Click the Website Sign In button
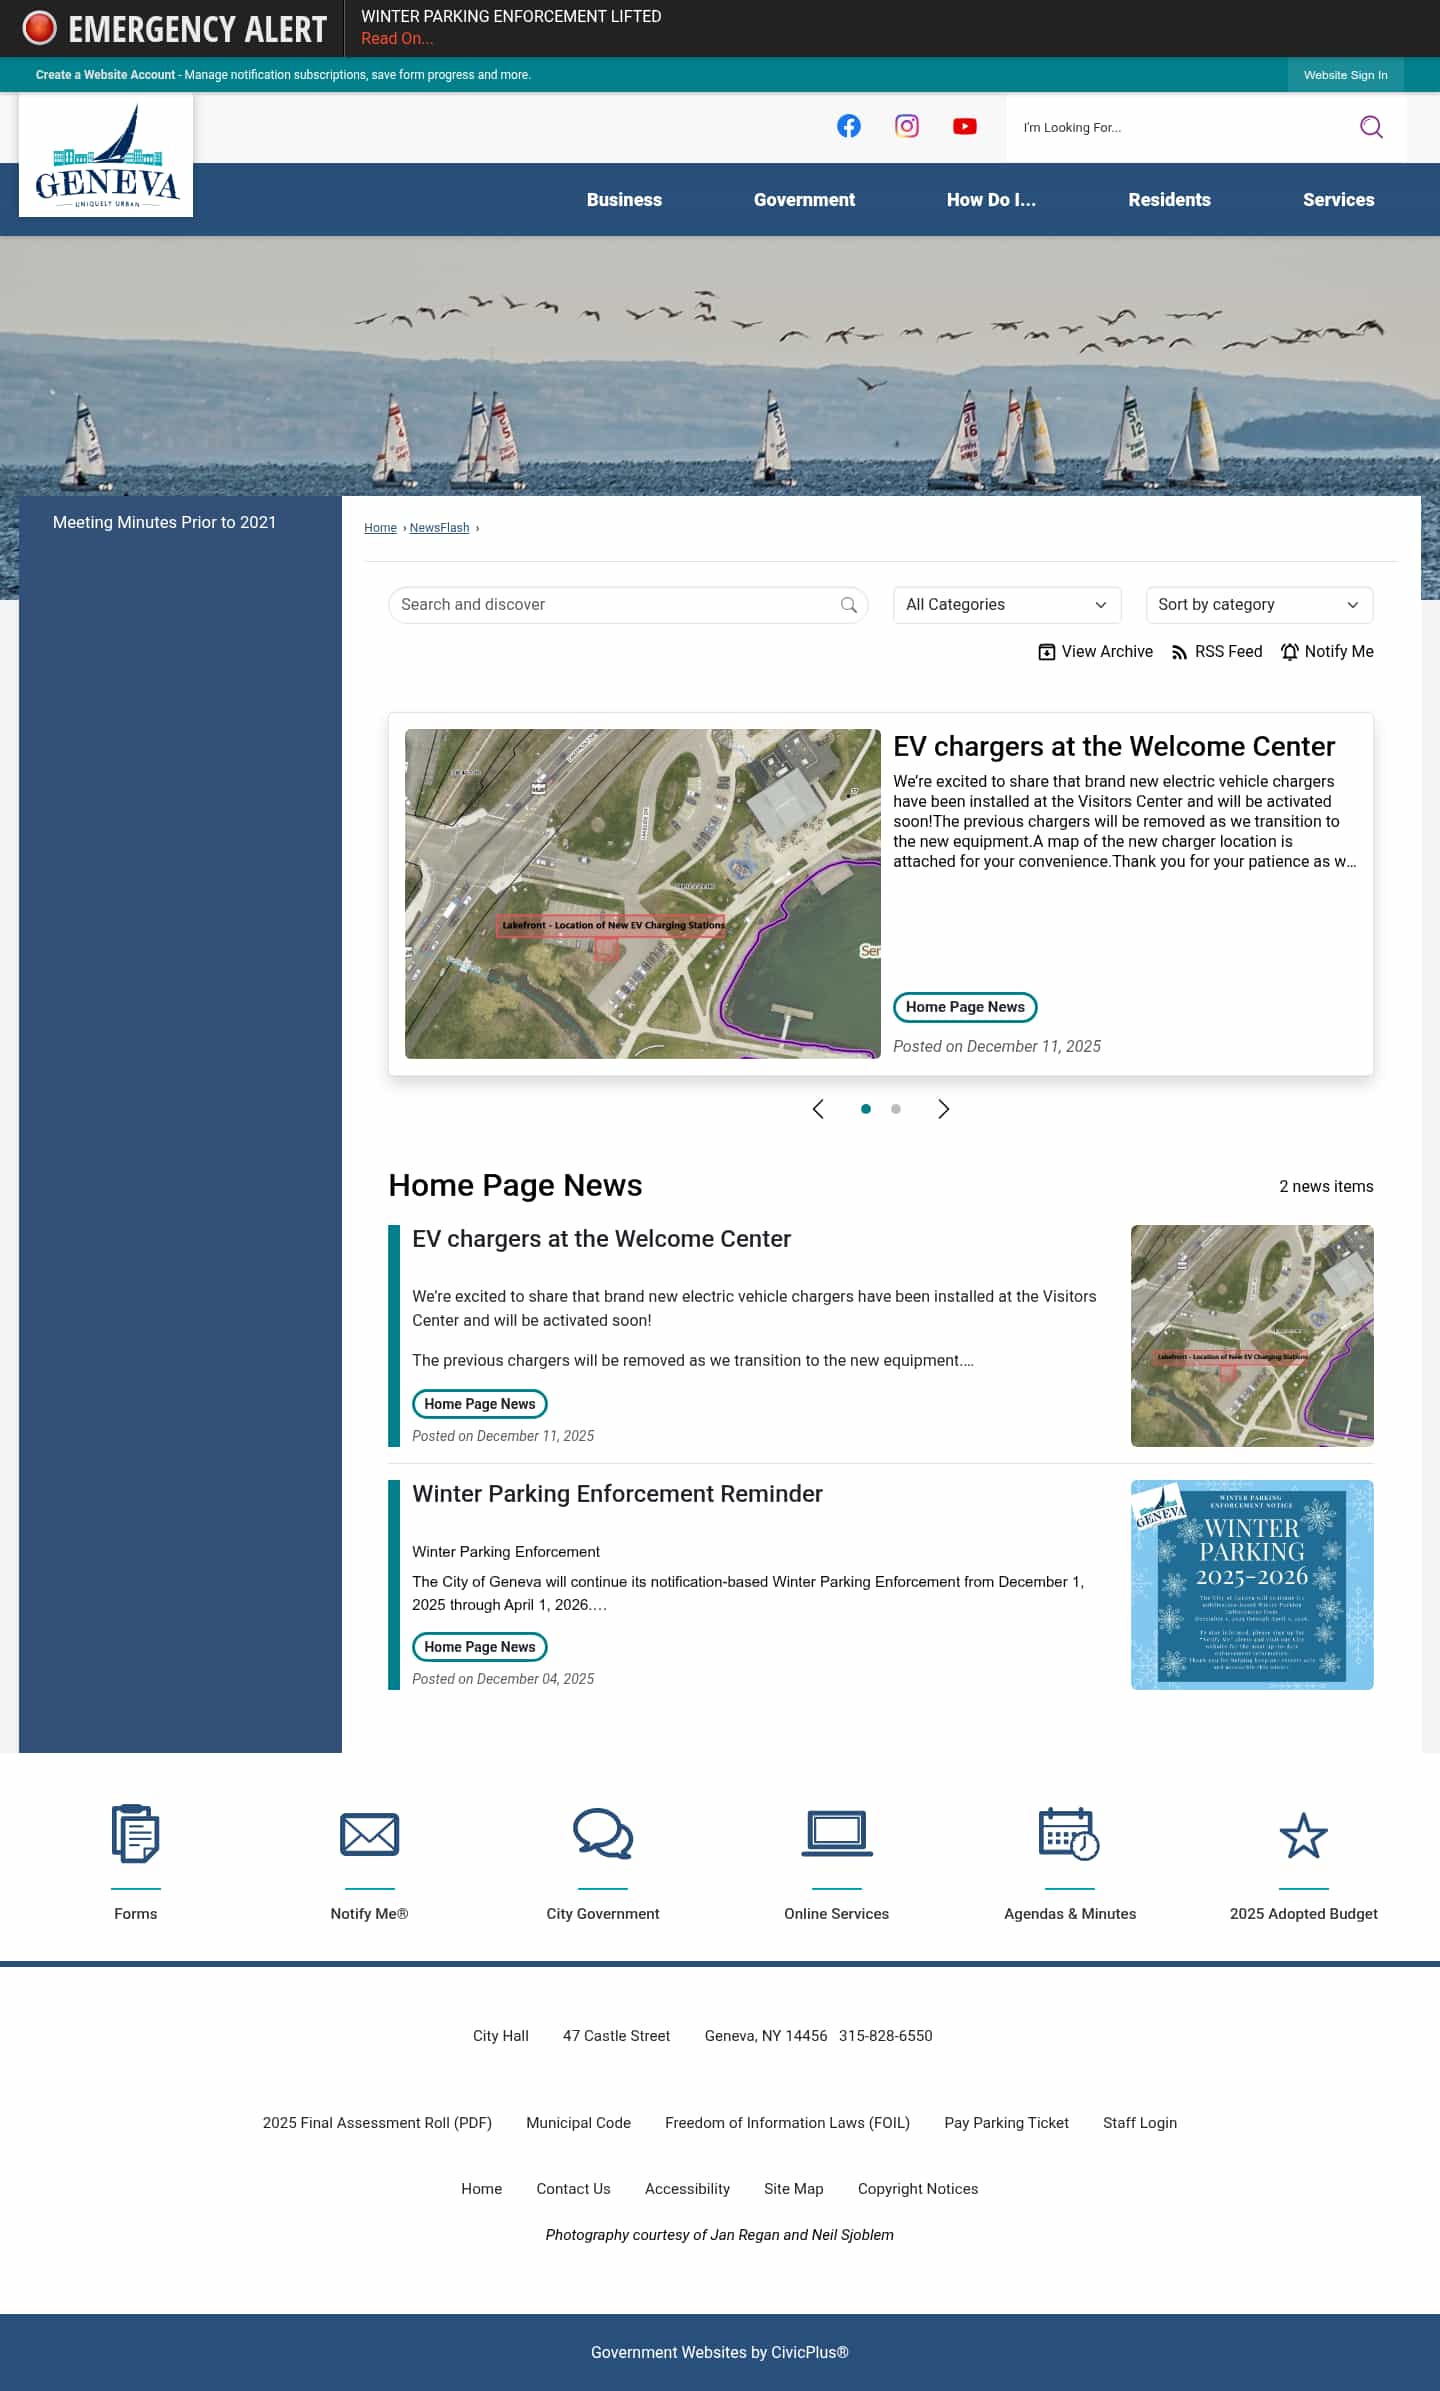Image resolution: width=1440 pixels, height=2391 pixels. click(x=1345, y=75)
